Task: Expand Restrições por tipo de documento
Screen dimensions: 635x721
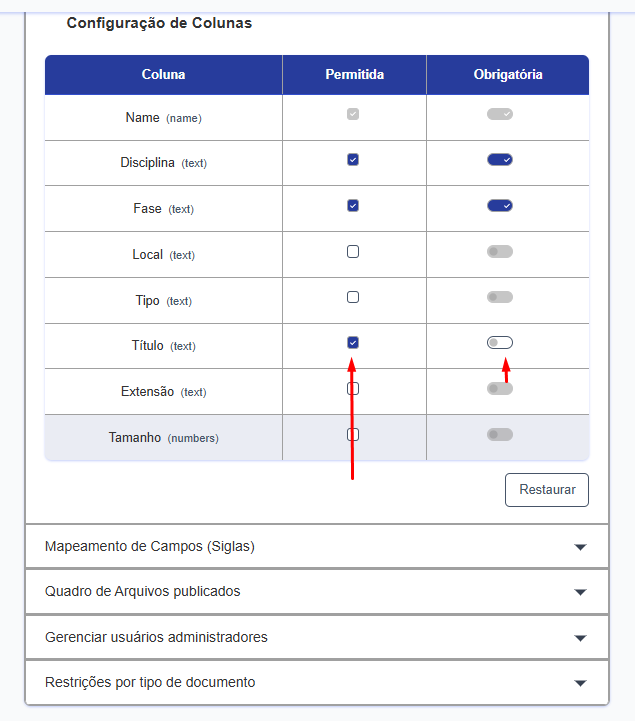Action: (316, 682)
